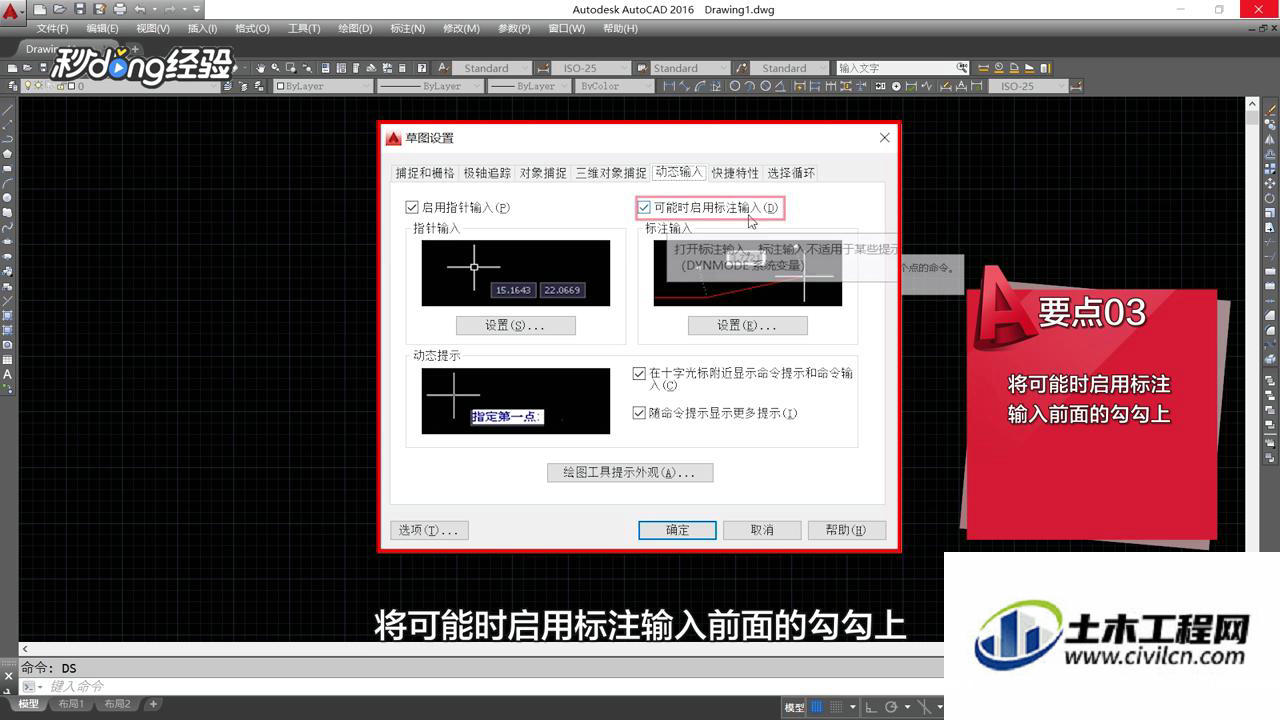Open the 文件(F) menu
This screenshot has height=720, width=1280.
coord(53,28)
